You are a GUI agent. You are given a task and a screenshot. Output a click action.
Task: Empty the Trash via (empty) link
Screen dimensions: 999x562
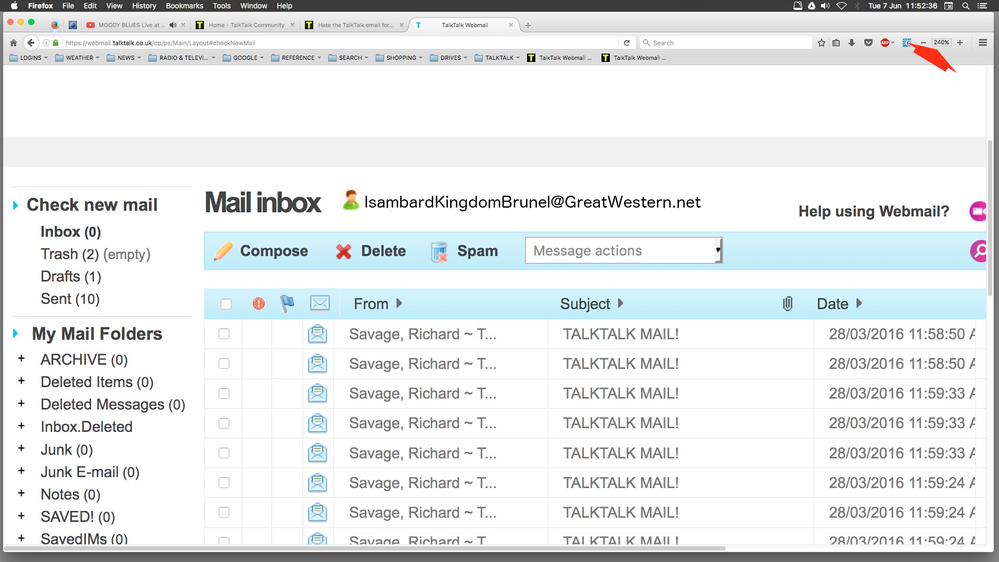(127, 254)
